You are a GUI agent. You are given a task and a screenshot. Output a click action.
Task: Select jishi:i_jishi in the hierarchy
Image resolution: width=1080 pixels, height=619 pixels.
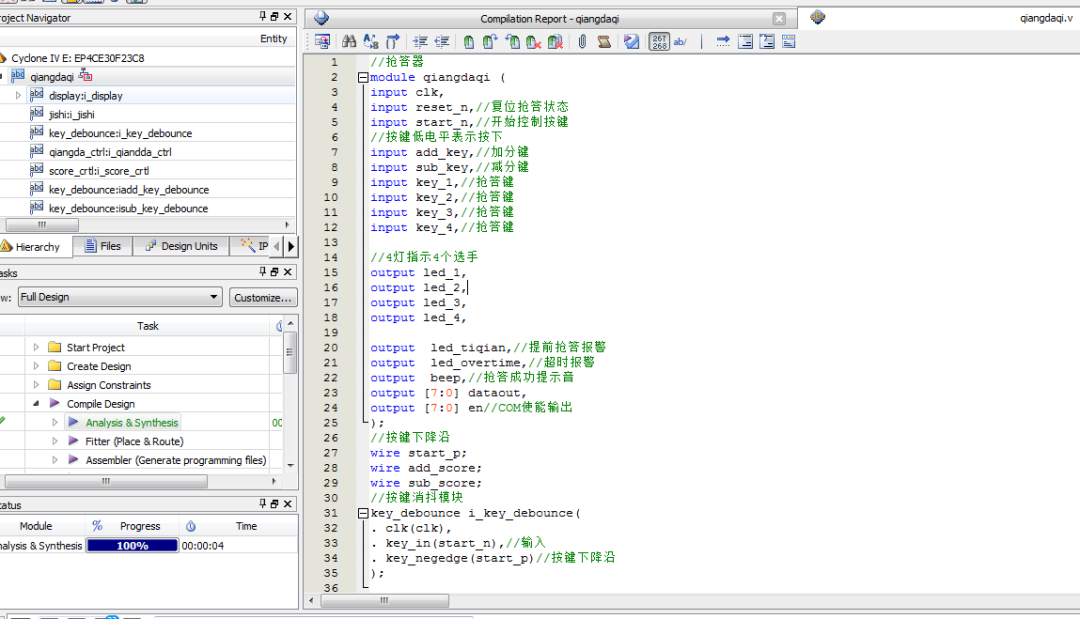coord(71,114)
